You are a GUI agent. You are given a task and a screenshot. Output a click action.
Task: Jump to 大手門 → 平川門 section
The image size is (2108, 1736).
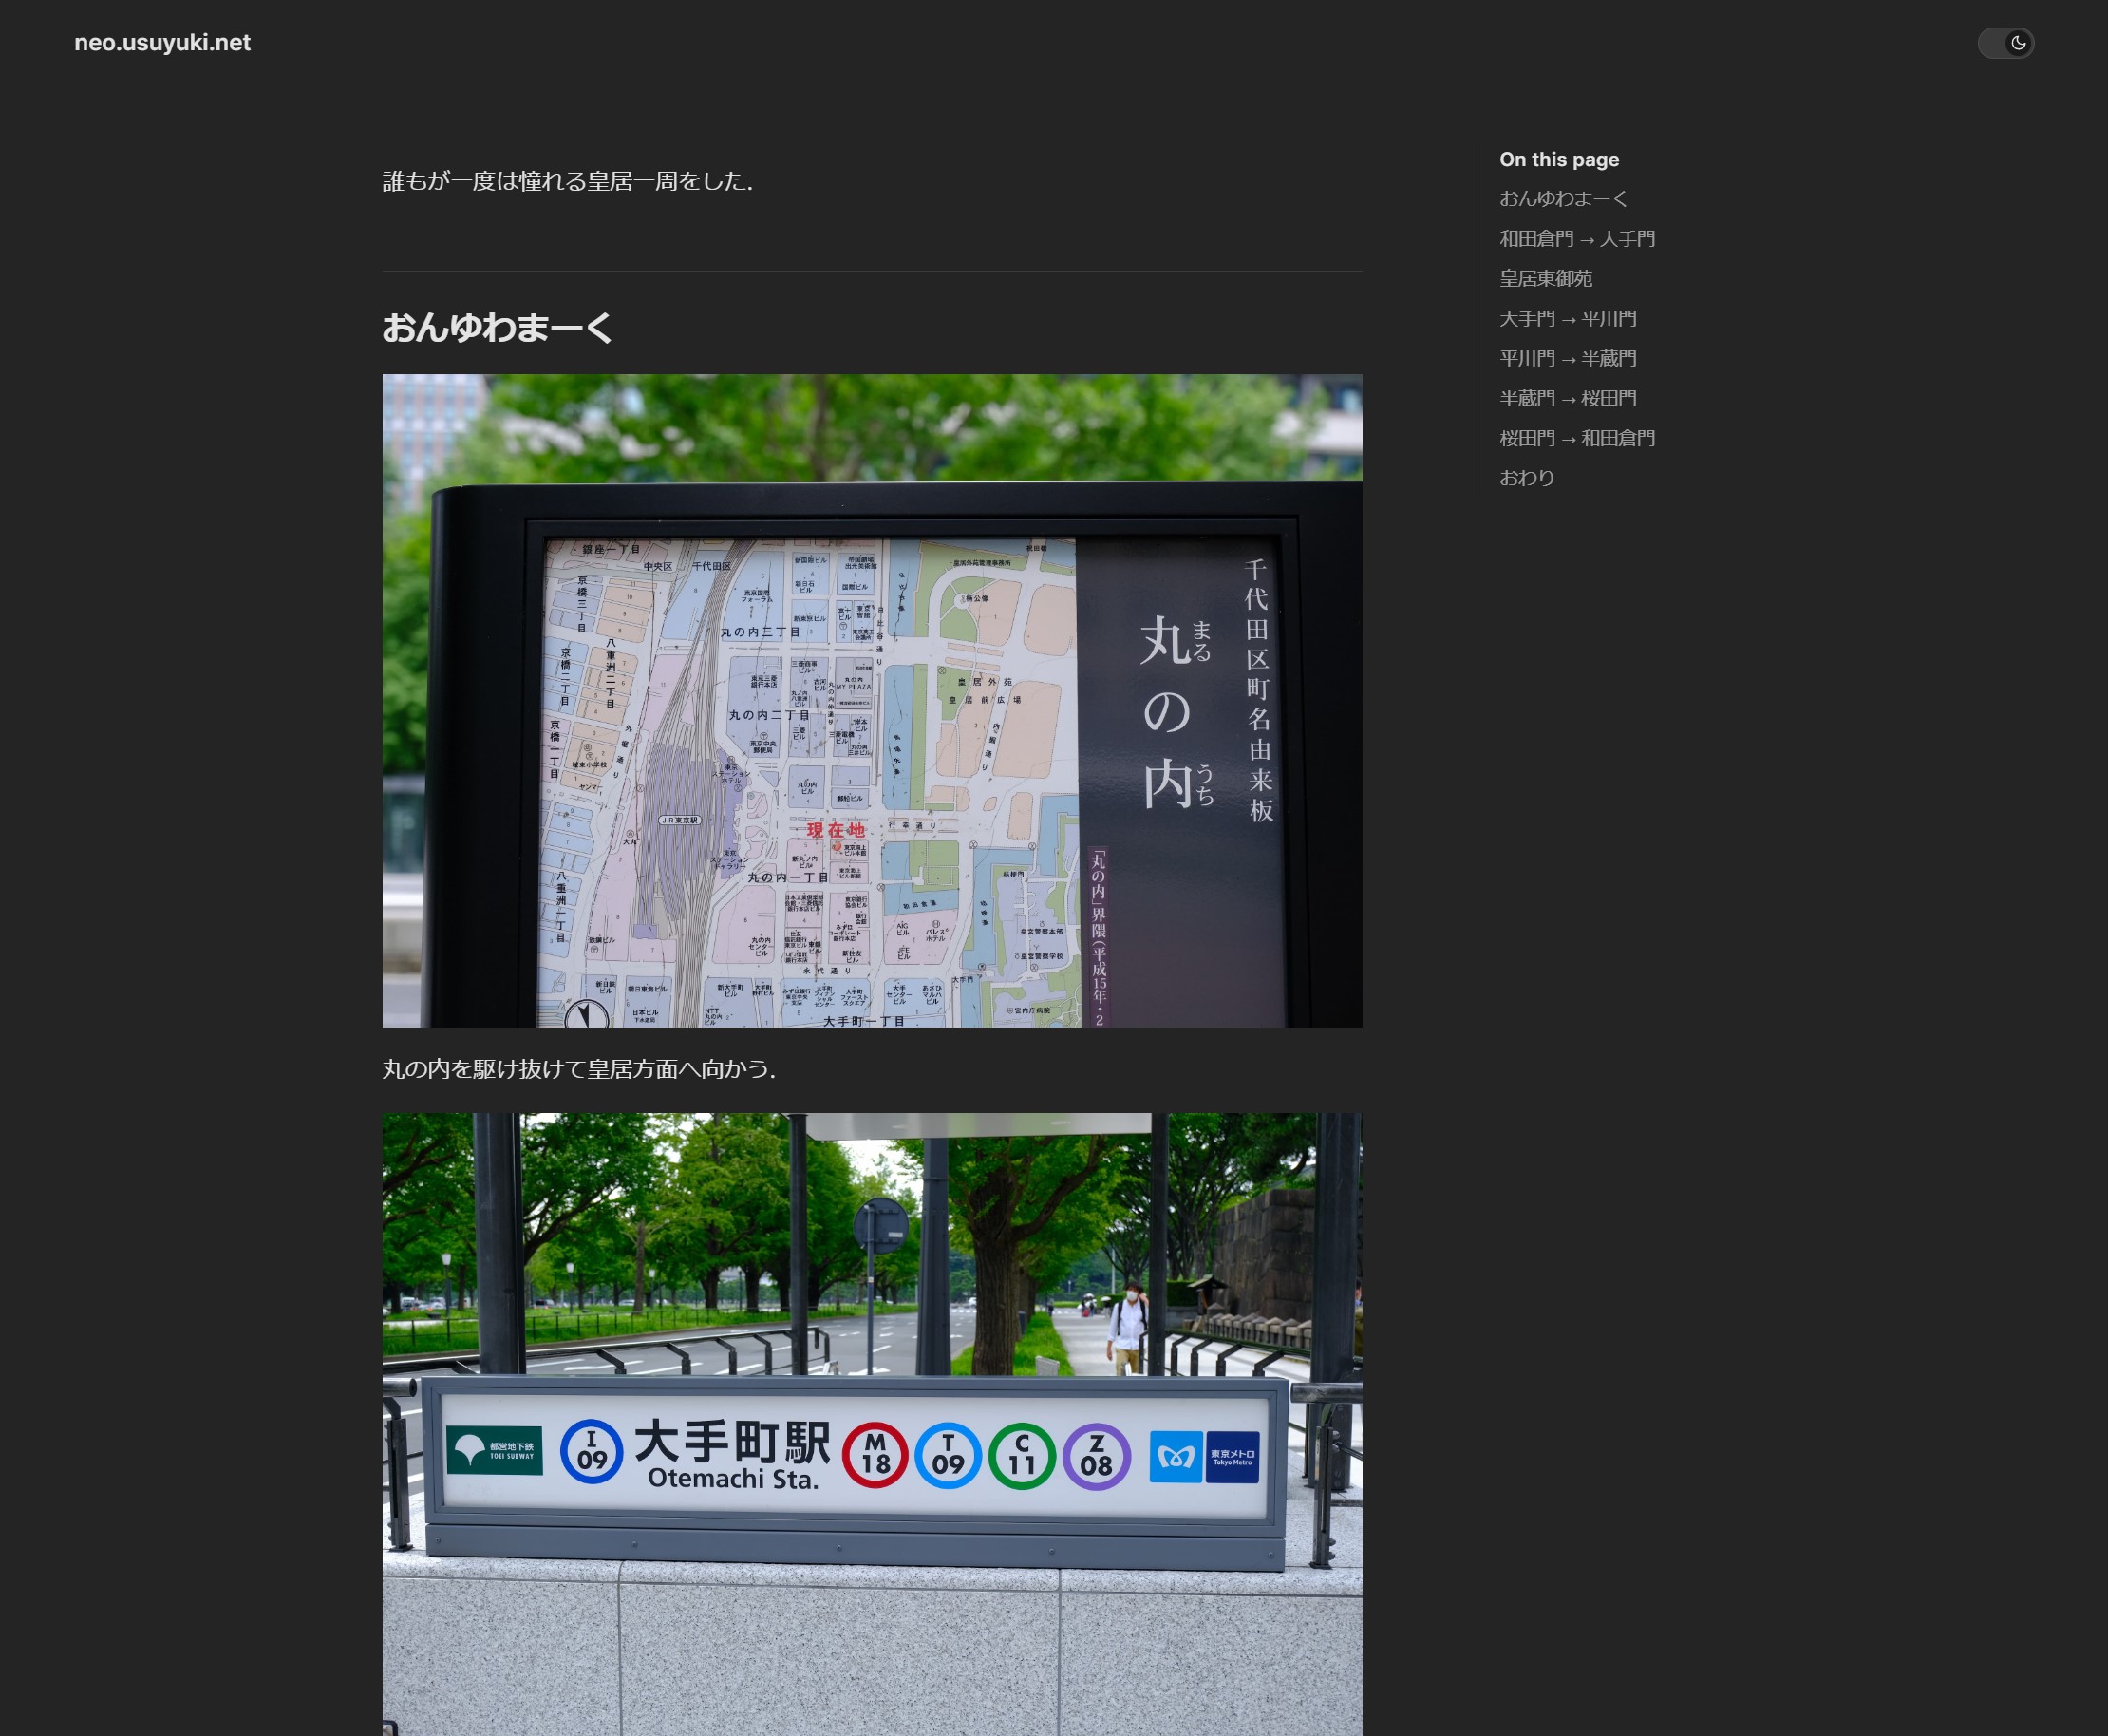click(x=1568, y=318)
